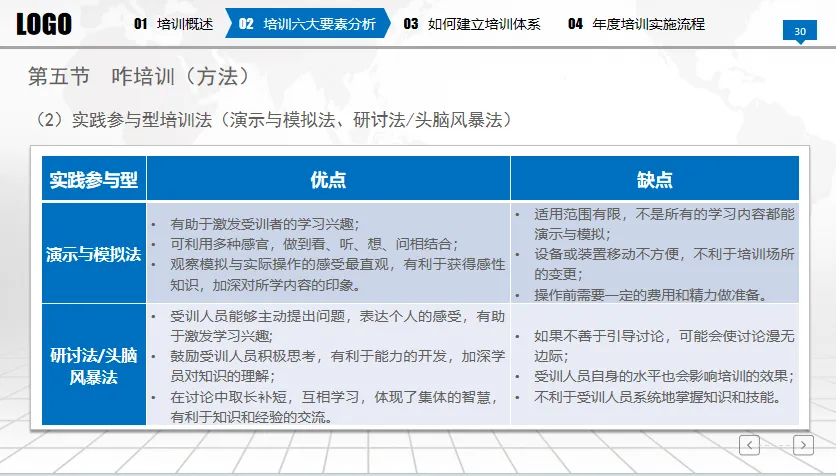Go to the previous slide arrow button
The width and height of the screenshot is (836, 476).
coord(749,445)
